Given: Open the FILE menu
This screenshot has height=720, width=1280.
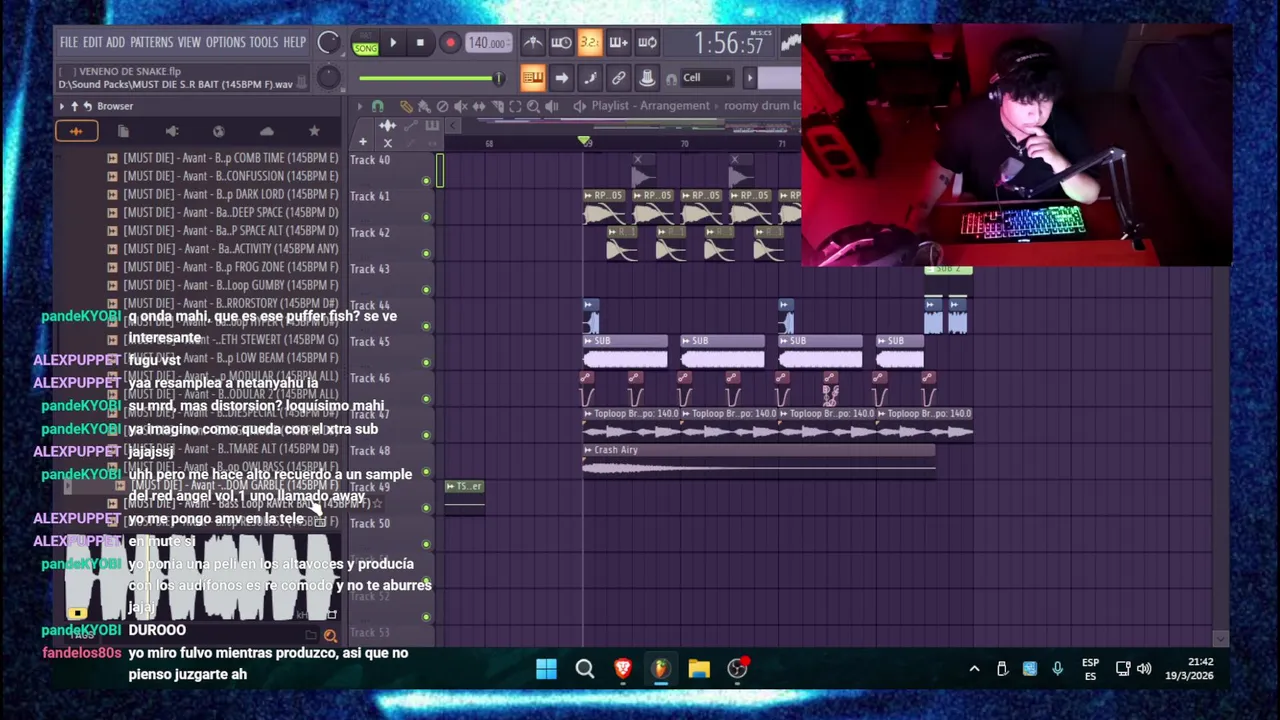Looking at the screenshot, I should [x=68, y=43].
